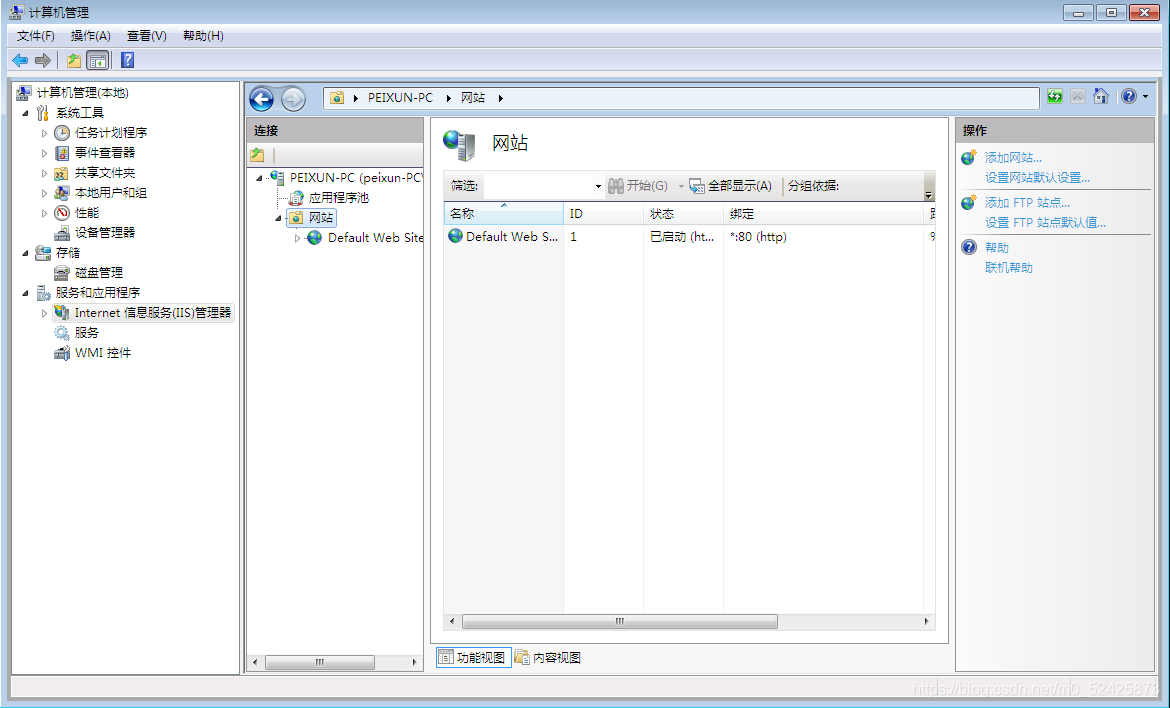1170x708 pixels.
Task: Toggle the show/hide console tree icon
Action: pos(98,60)
